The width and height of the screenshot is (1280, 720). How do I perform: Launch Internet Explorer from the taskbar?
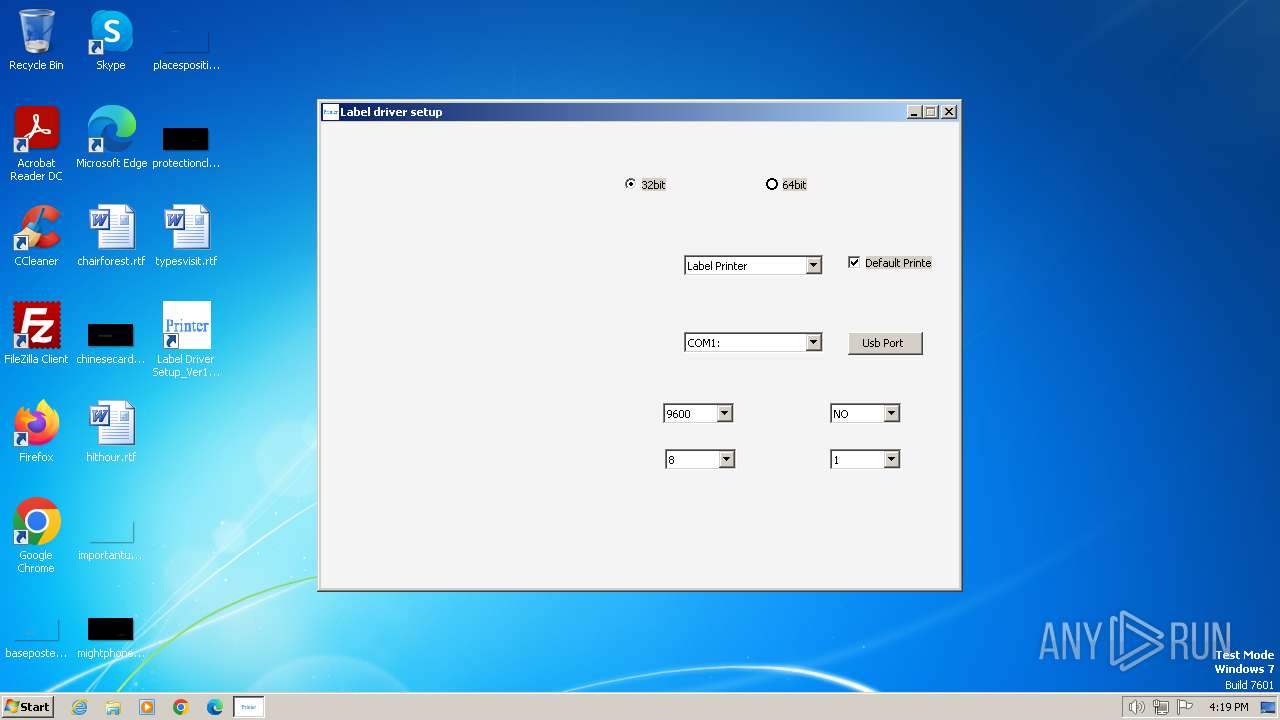coord(79,707)
